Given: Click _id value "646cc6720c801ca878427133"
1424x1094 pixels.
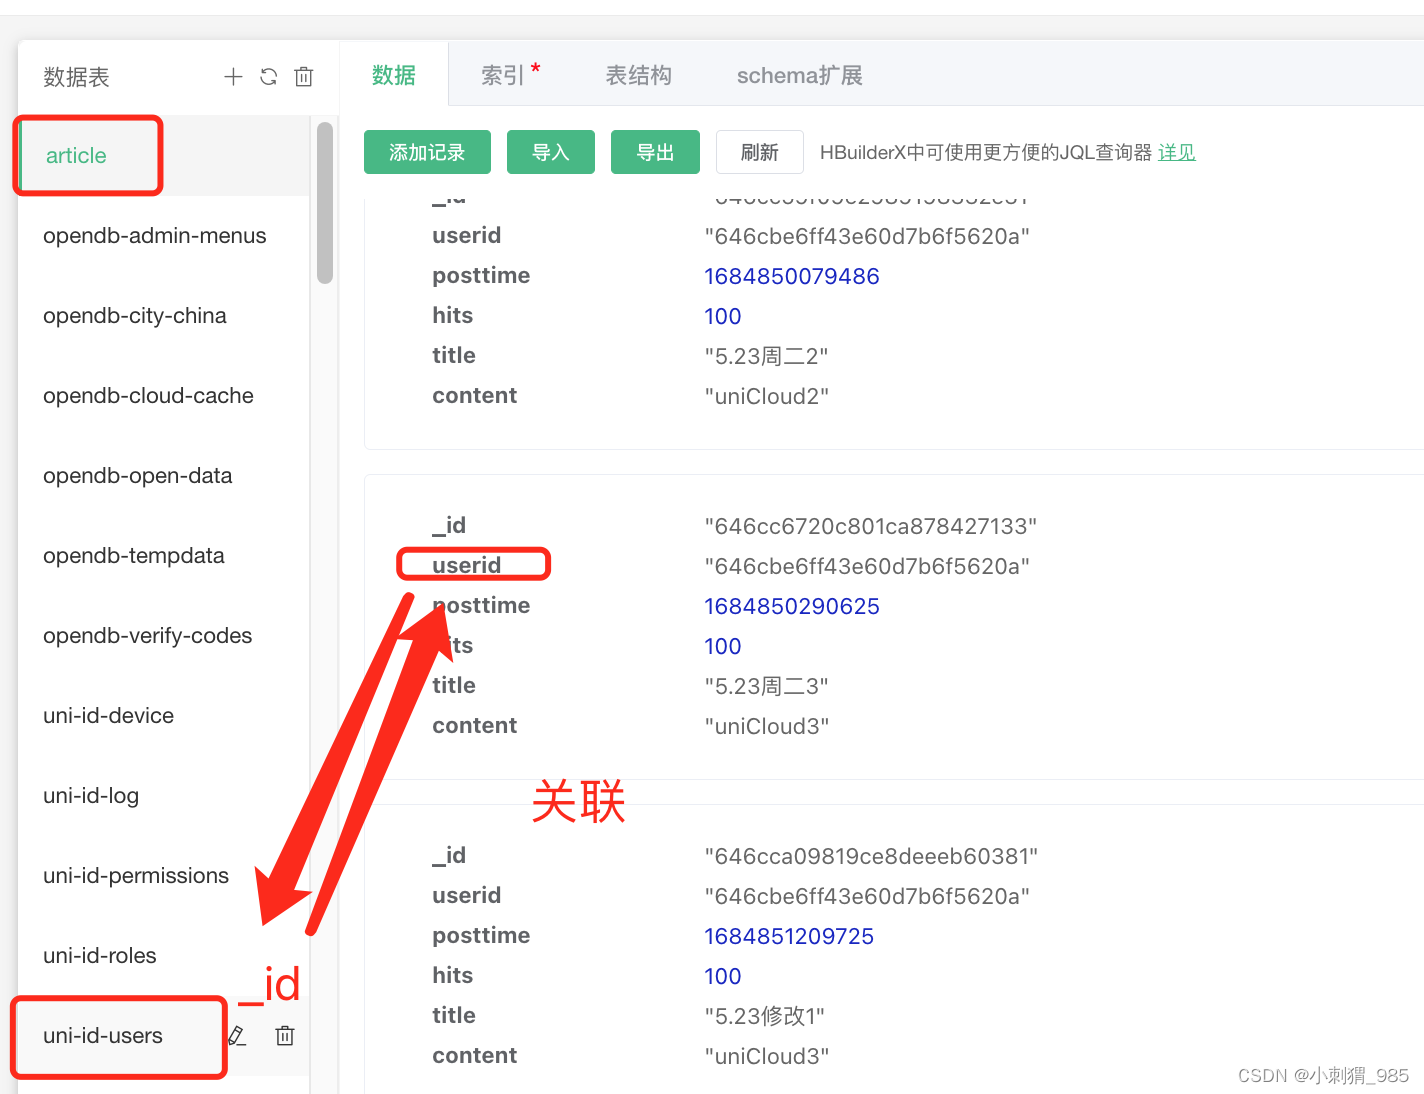Looking at the screenshot, I should (870, 526).
